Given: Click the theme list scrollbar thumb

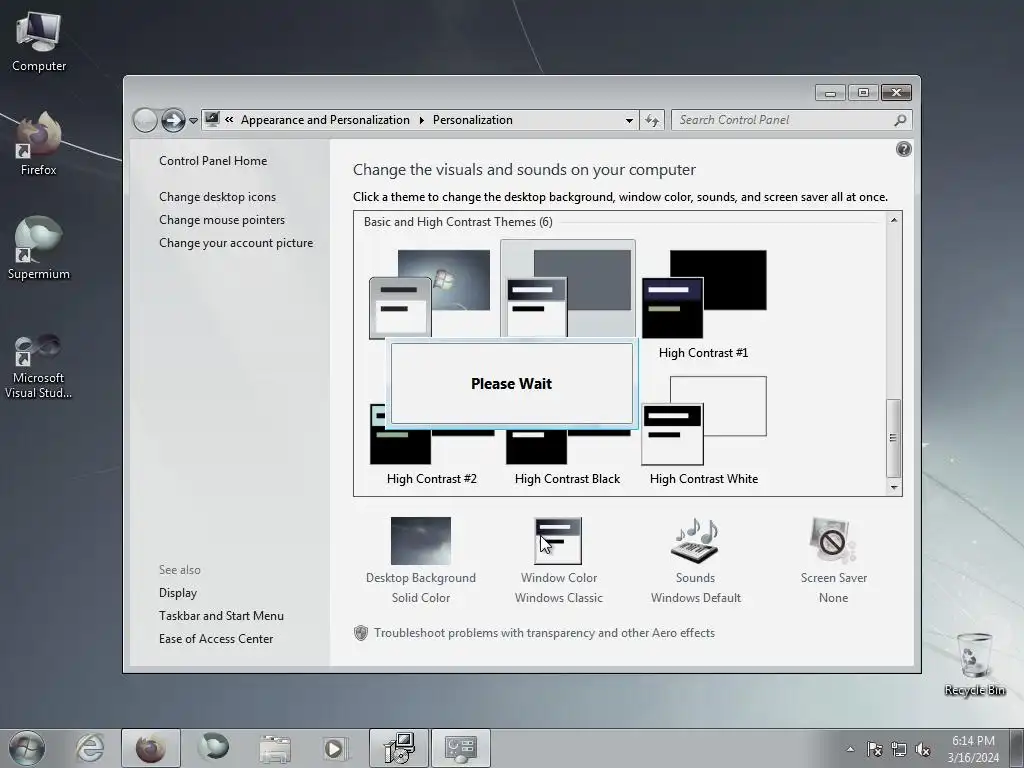Looking at the screenshot, I should coord(893,438).
